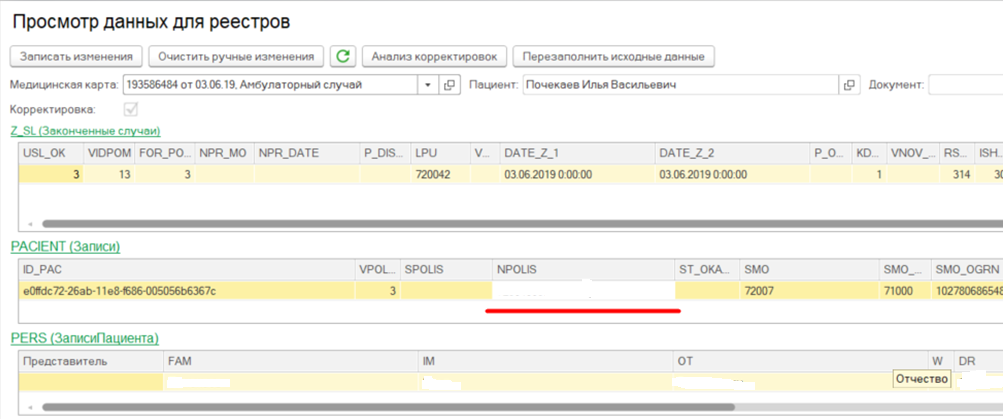
Task: Open the PERS (ЗаписиПациента) link
Action: [84, 339]
